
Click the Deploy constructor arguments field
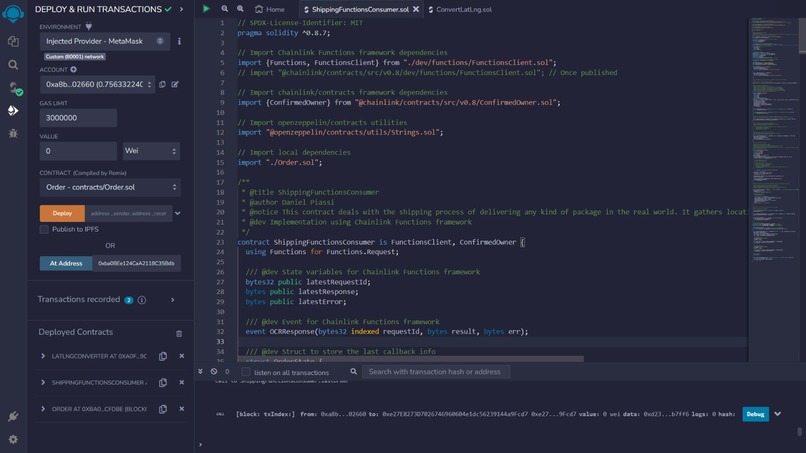tap(129, 213)
